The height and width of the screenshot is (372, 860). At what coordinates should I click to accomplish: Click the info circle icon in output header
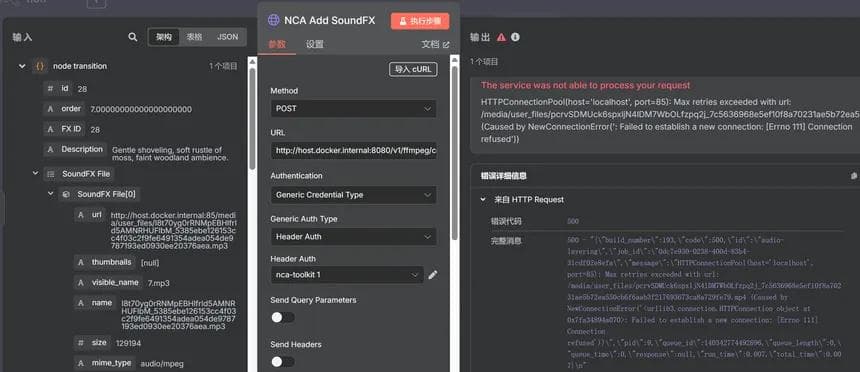tap(515, 37)
